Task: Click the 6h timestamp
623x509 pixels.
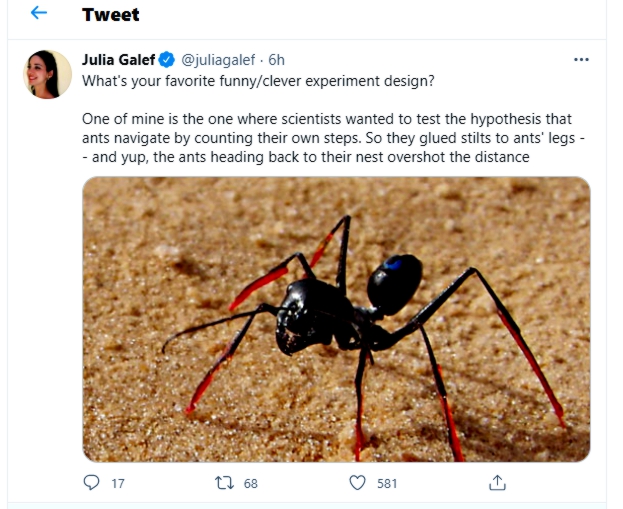Action: (276, 59)
